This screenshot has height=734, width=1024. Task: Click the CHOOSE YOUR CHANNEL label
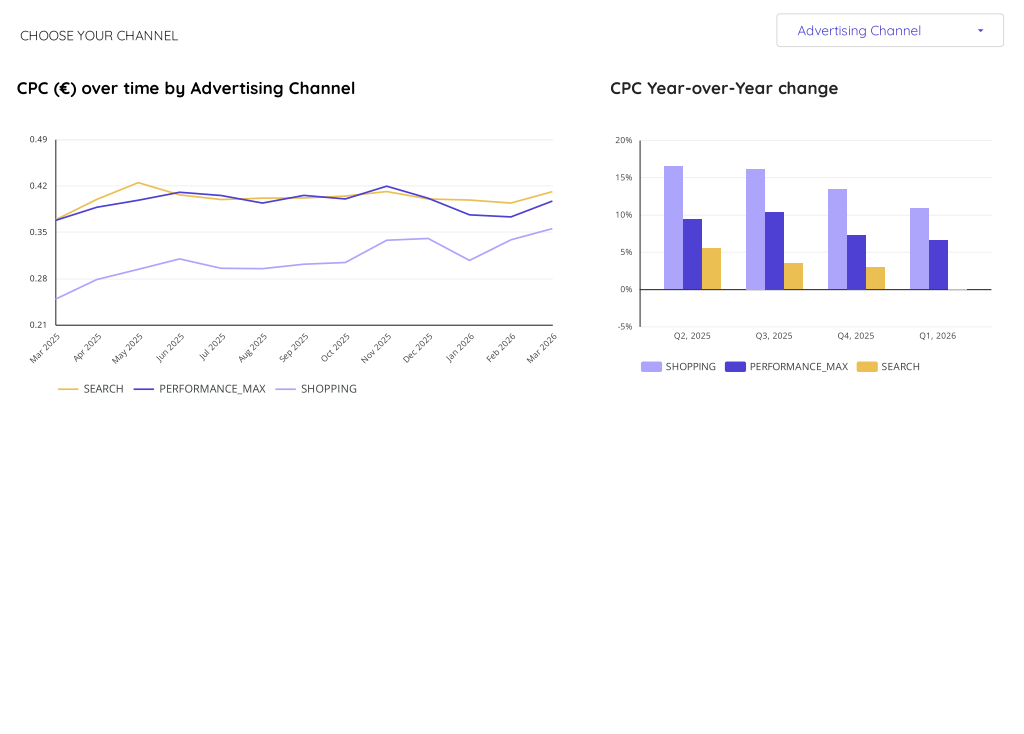point(98,35)
